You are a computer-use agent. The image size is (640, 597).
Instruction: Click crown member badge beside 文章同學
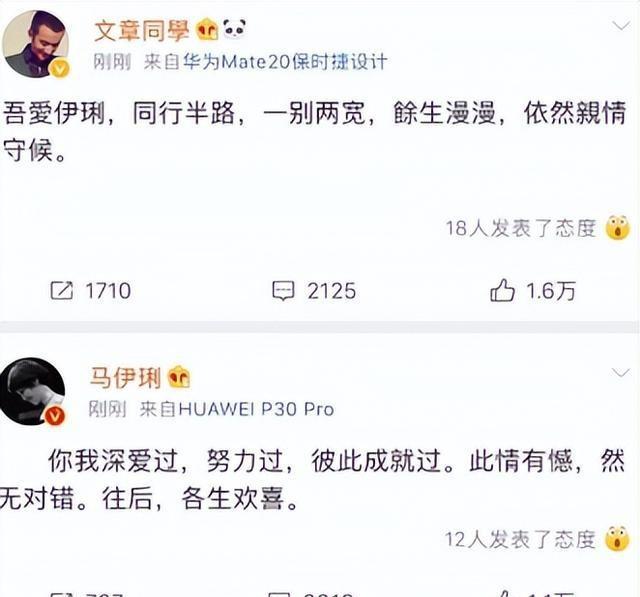coord(207,29)
